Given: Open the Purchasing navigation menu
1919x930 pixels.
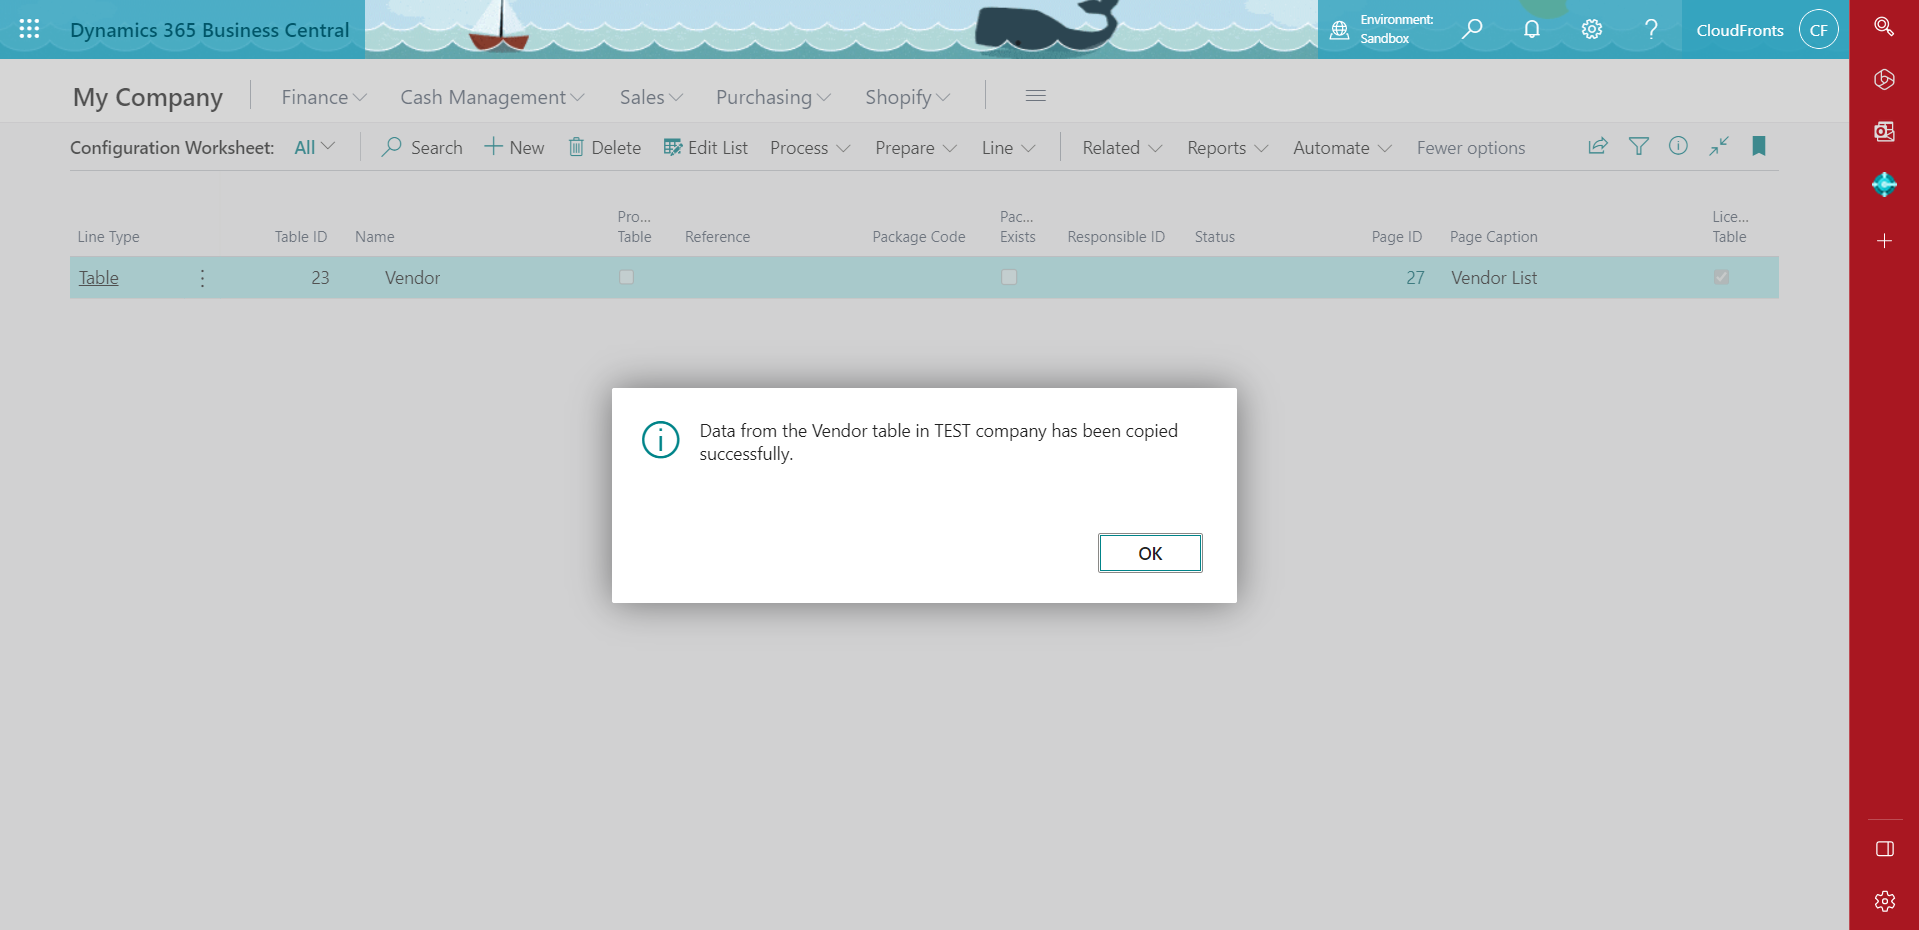Looking at the screenshot, I should coord(772,97).
